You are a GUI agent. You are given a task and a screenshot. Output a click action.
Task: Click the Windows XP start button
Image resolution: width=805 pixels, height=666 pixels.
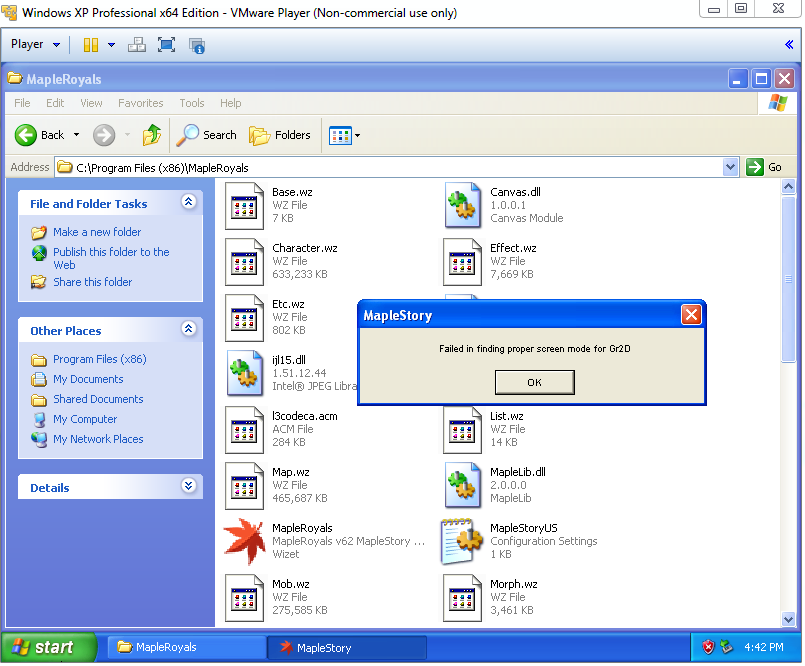[49, 647]
